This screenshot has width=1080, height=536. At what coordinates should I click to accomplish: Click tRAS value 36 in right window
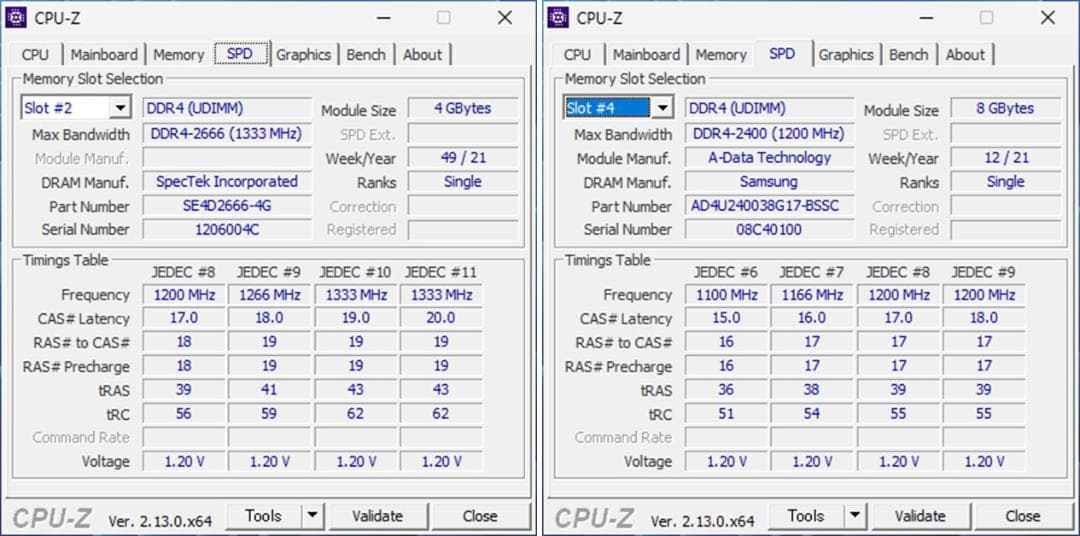pos(726,390)
